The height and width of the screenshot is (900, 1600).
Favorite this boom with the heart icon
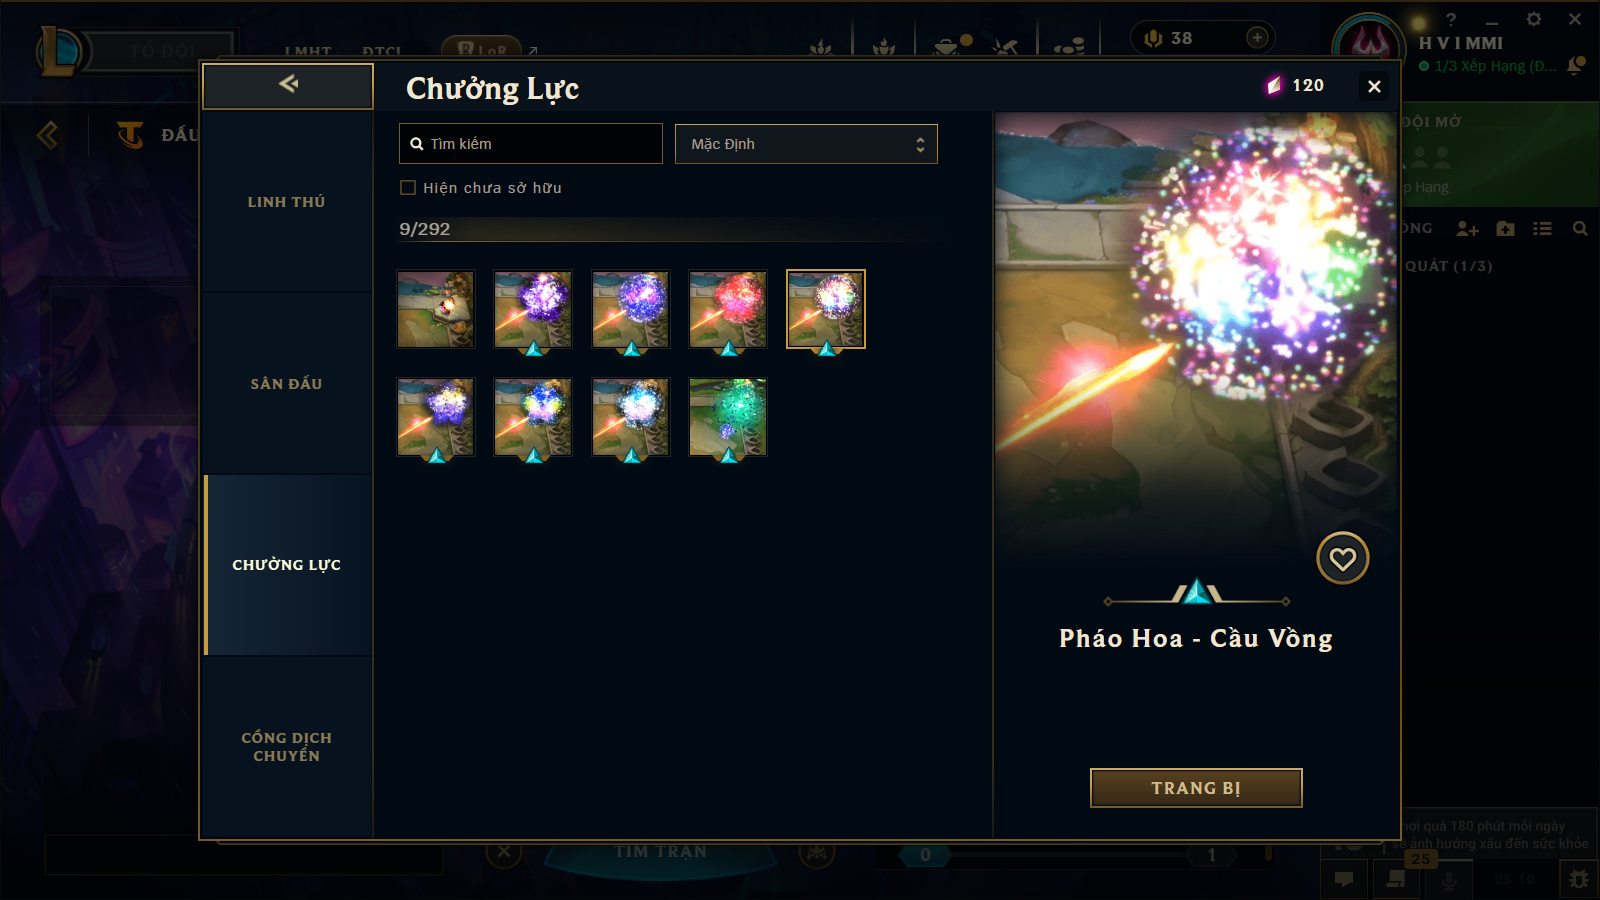tap(1342, 558)
